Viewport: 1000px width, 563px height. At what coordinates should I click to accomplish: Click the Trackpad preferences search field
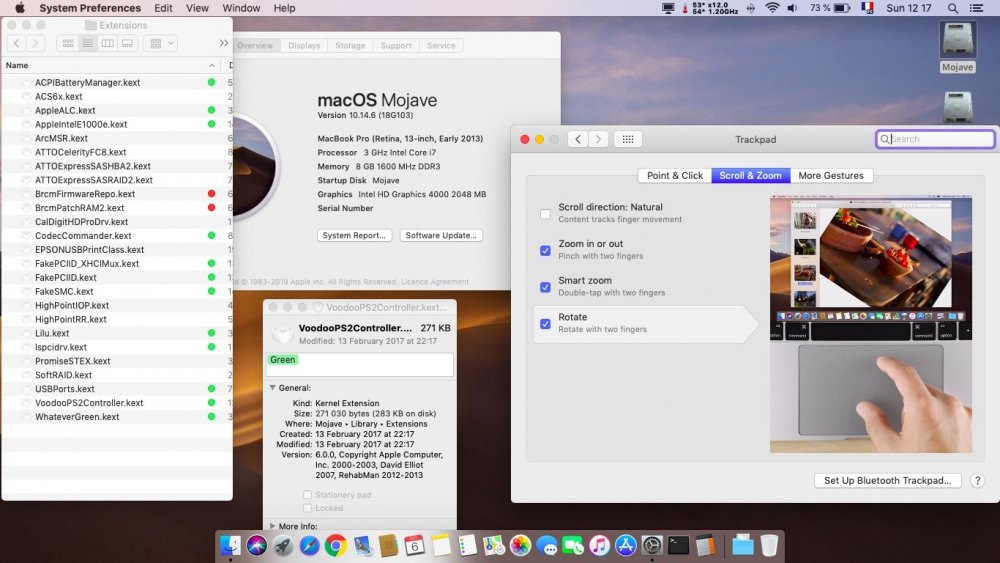click(x=935, y=139)
